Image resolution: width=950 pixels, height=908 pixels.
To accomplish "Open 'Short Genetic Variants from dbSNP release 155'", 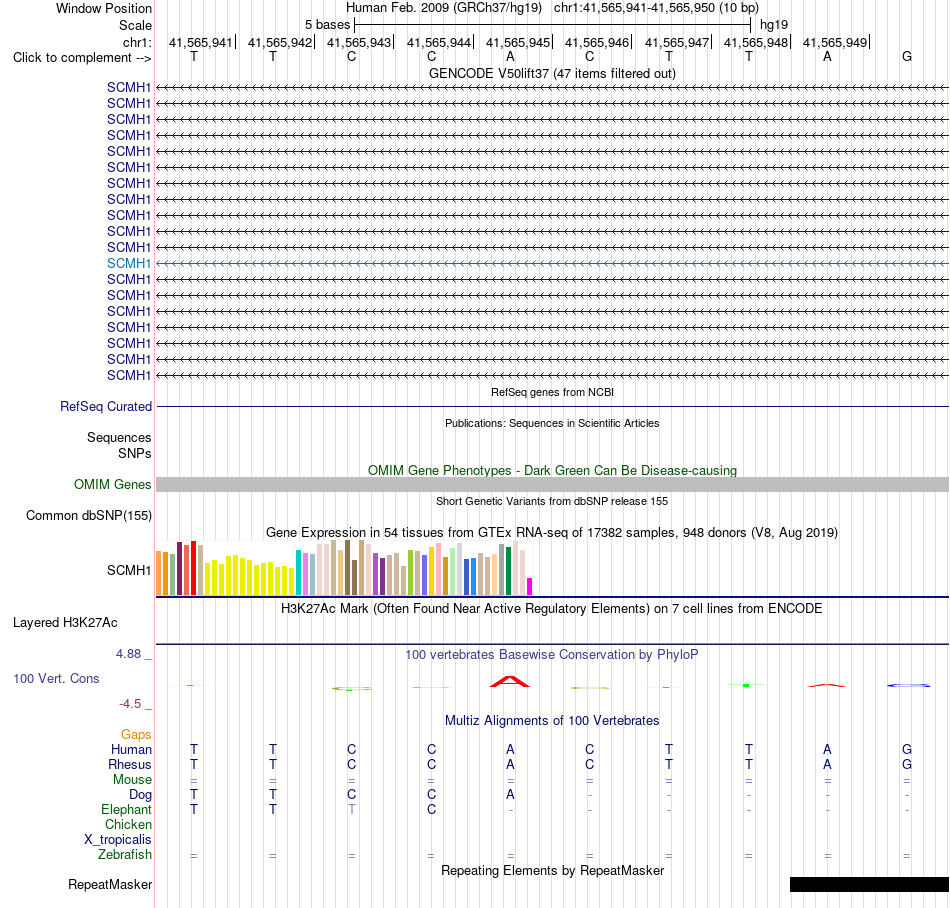I will tap(552, 501).
